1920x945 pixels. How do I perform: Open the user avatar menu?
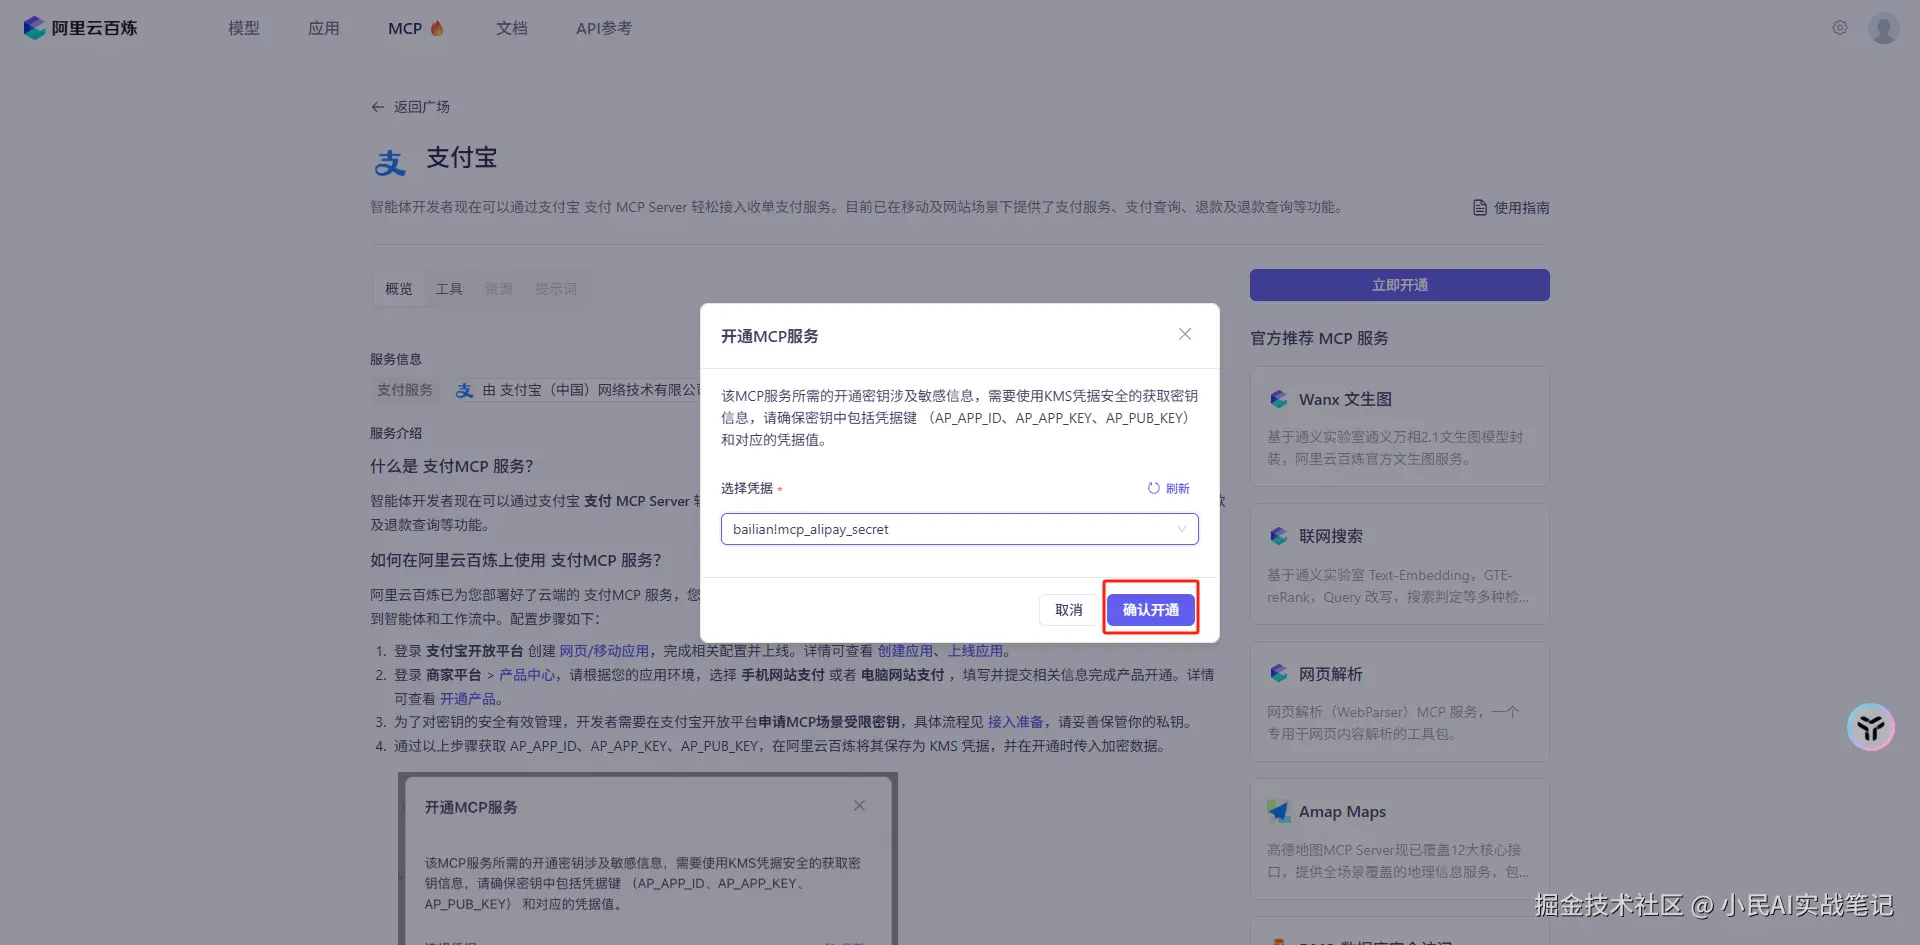1884,28
